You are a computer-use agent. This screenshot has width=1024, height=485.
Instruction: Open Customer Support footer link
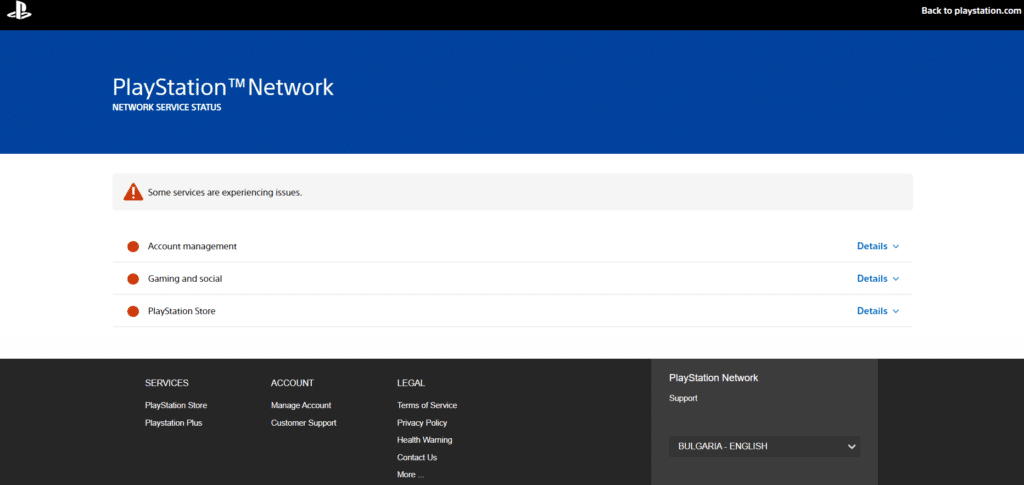coord(304,423)
